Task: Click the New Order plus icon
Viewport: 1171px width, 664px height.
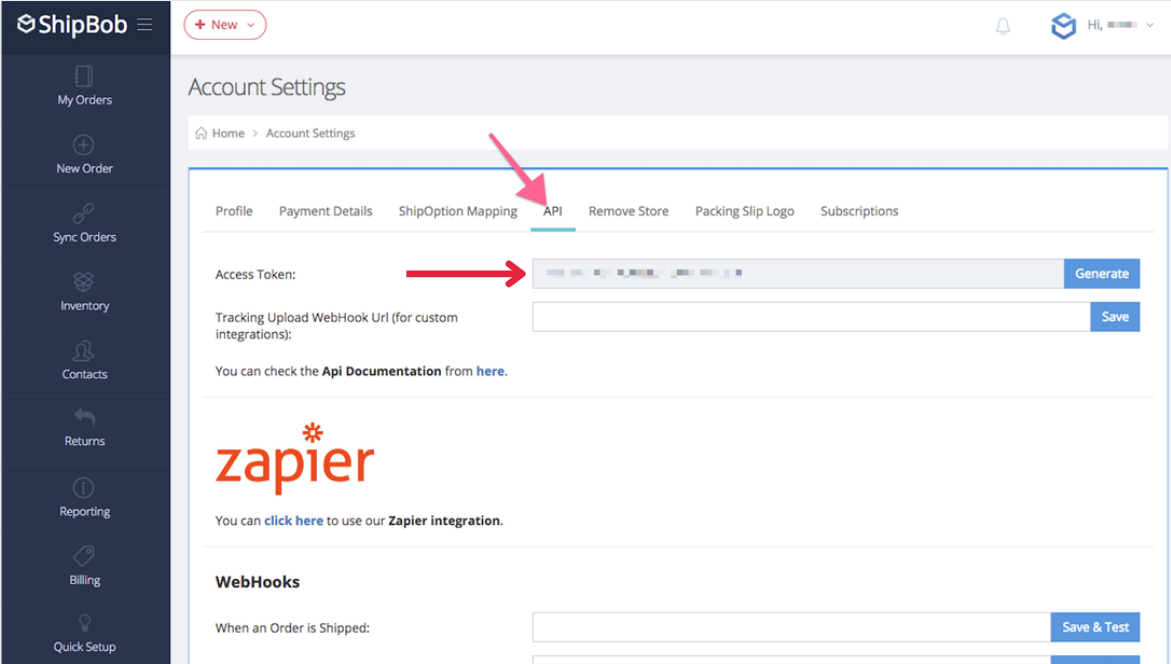Action: tap(84, 145)
